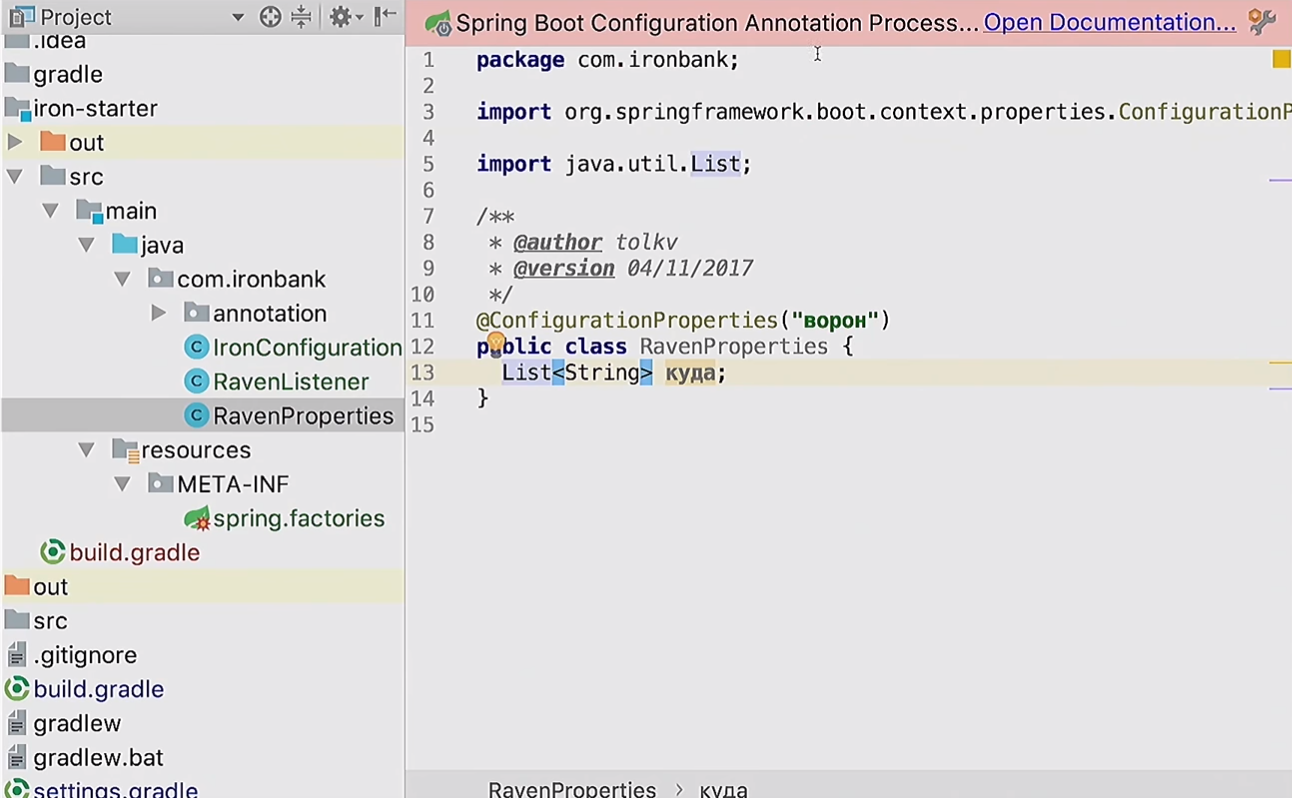This screenshot has width=1292, height=798.
Task: Click the spring.factories leaf icon
Action: [x=197, y=519]
